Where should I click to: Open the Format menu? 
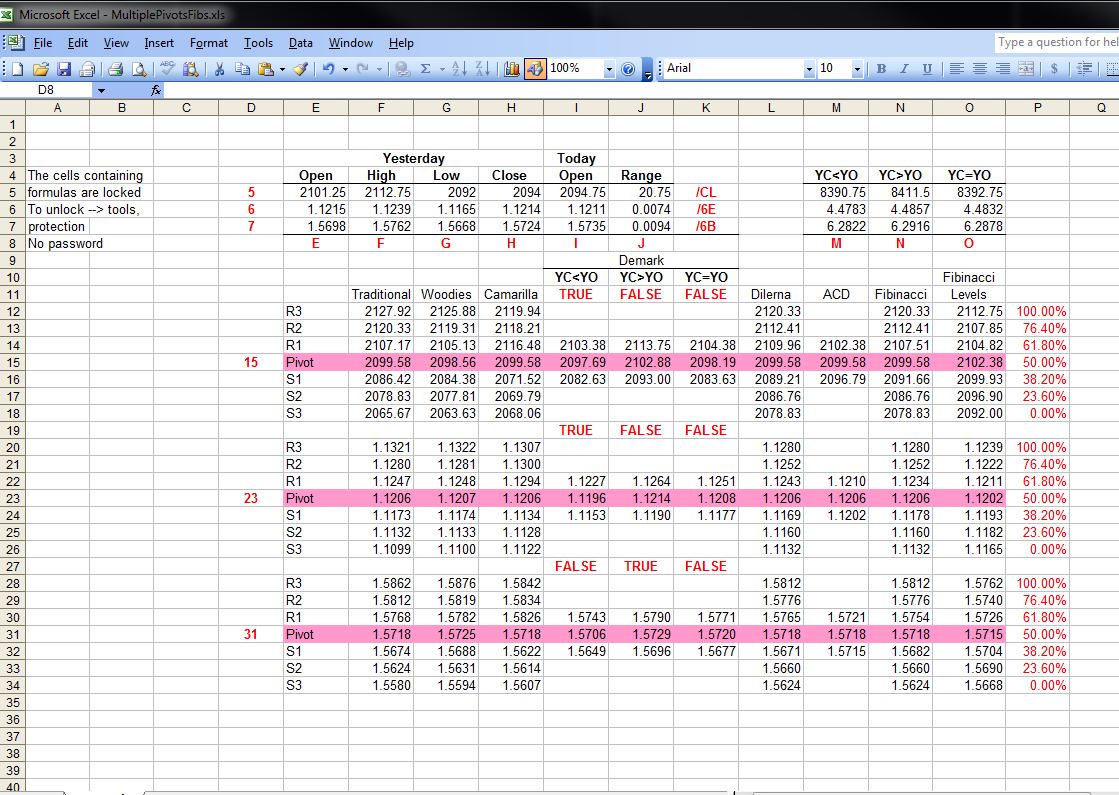(x=208, y=43)
